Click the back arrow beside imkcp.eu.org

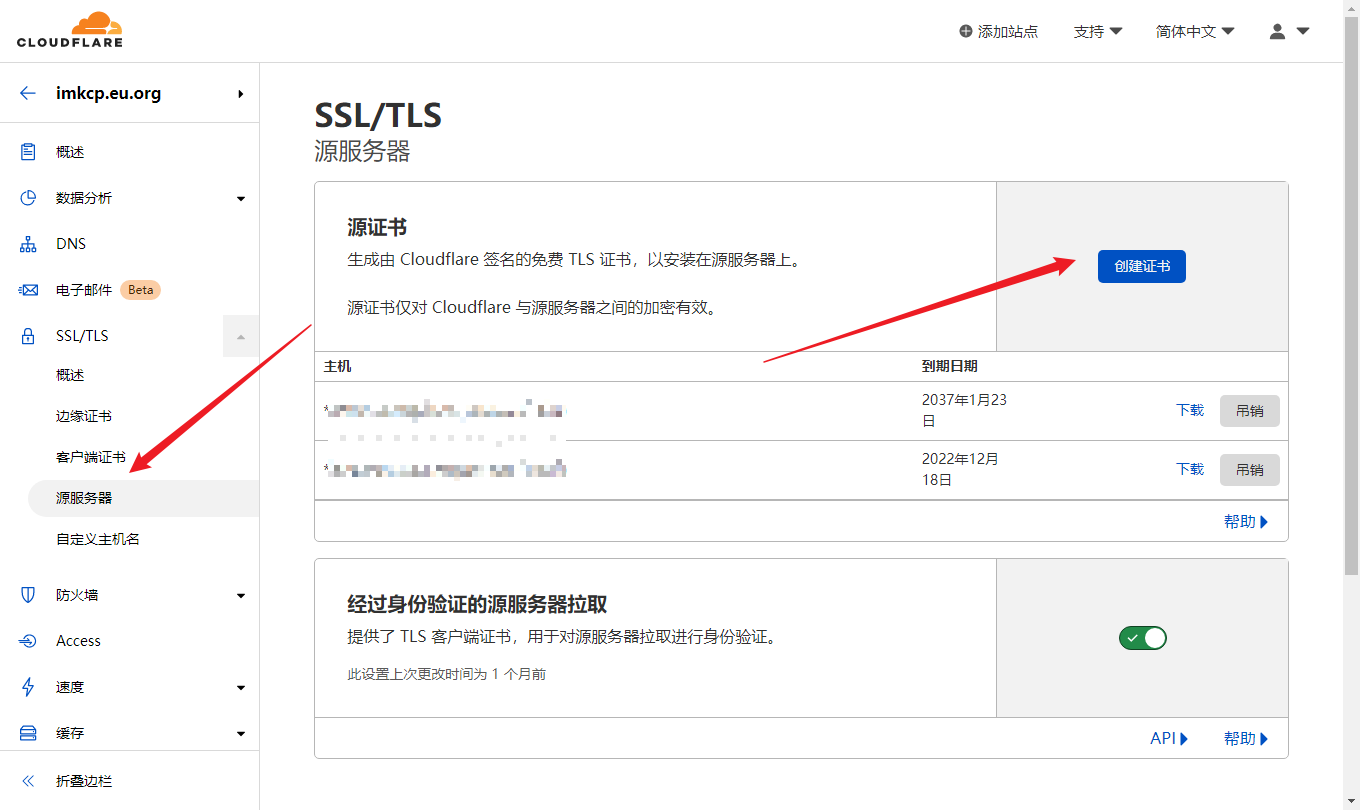(28, 93)
